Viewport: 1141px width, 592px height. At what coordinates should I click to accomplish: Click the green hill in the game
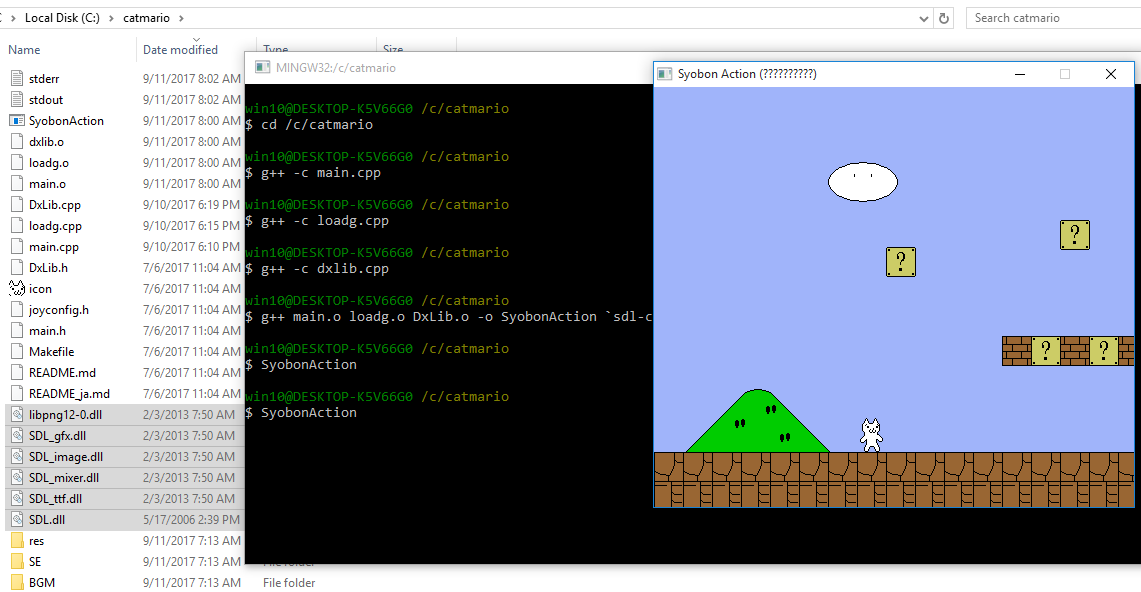pyautogui.click(x=758, y=421)
